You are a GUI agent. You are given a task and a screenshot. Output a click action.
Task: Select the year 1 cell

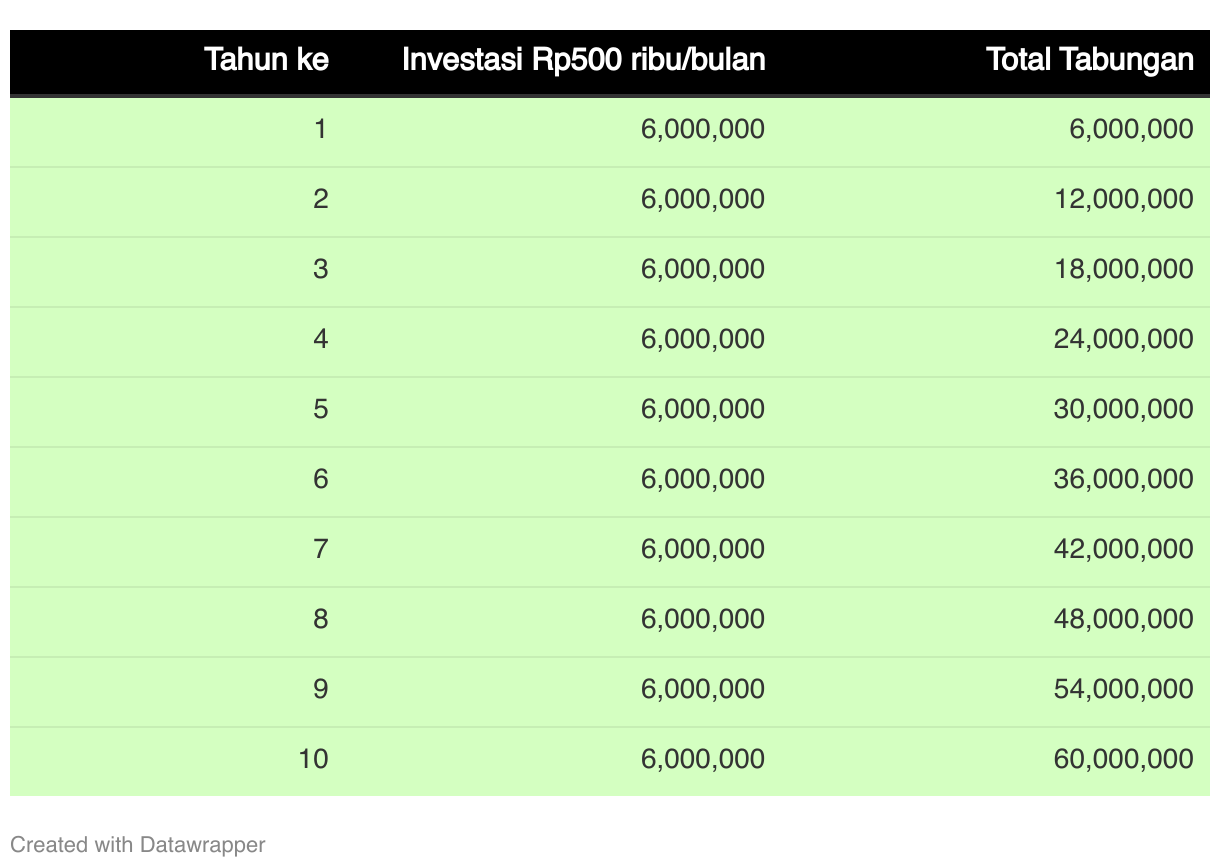320,129
